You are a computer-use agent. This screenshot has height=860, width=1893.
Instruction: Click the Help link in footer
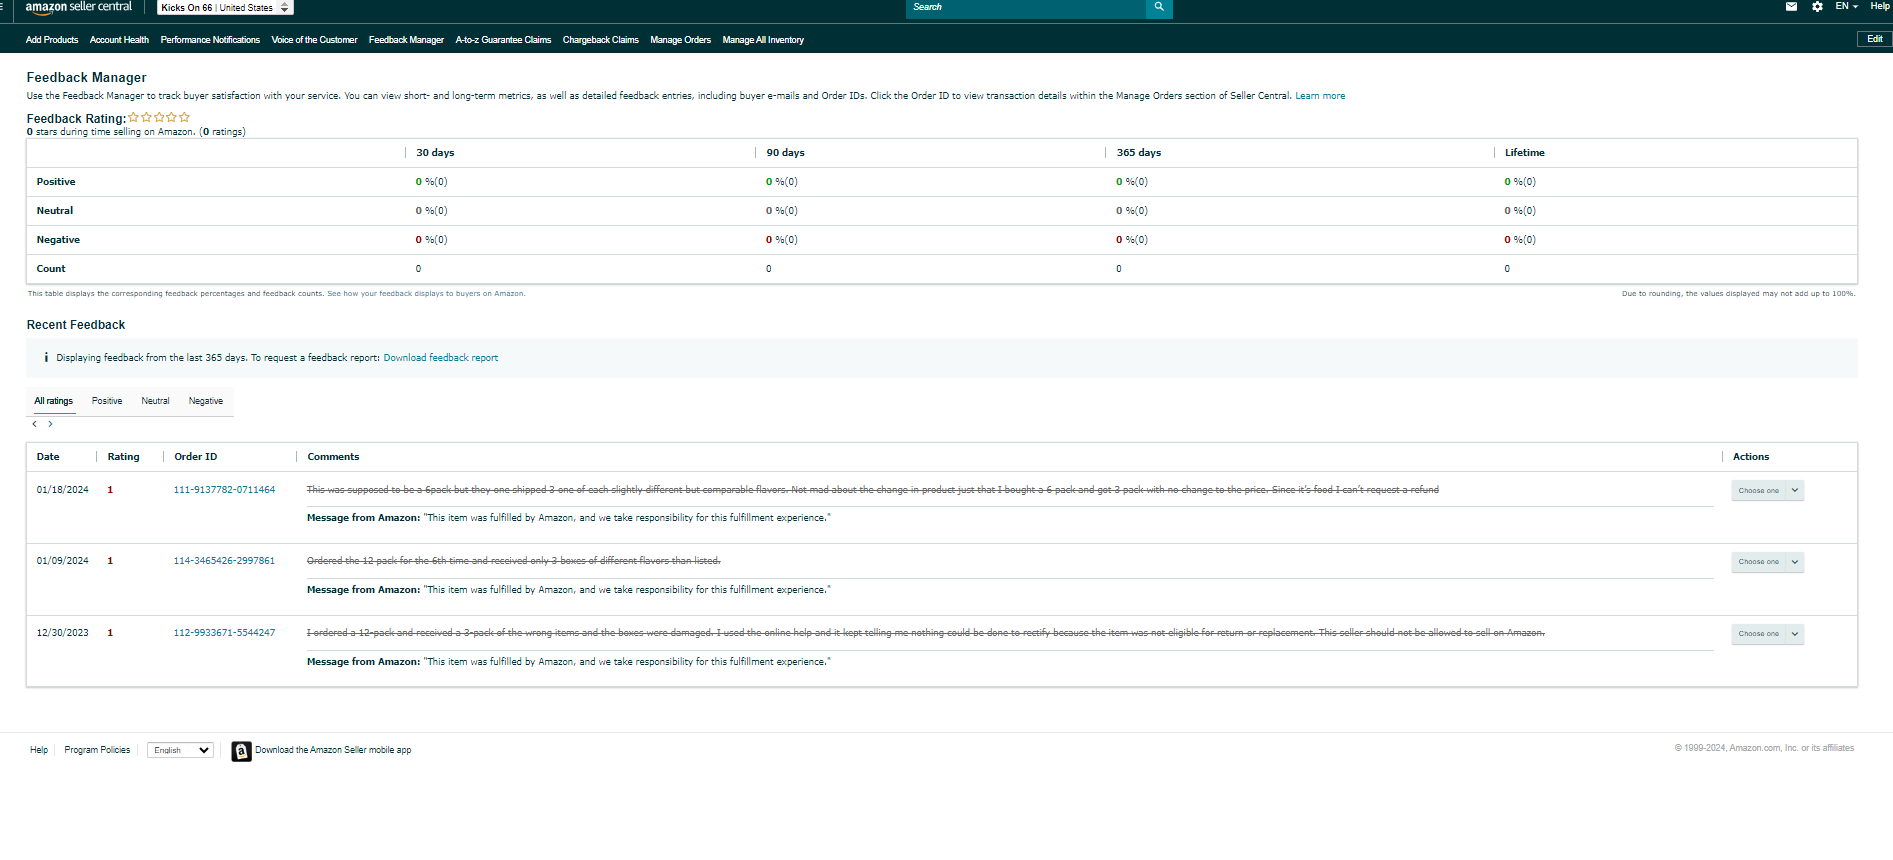39,750
